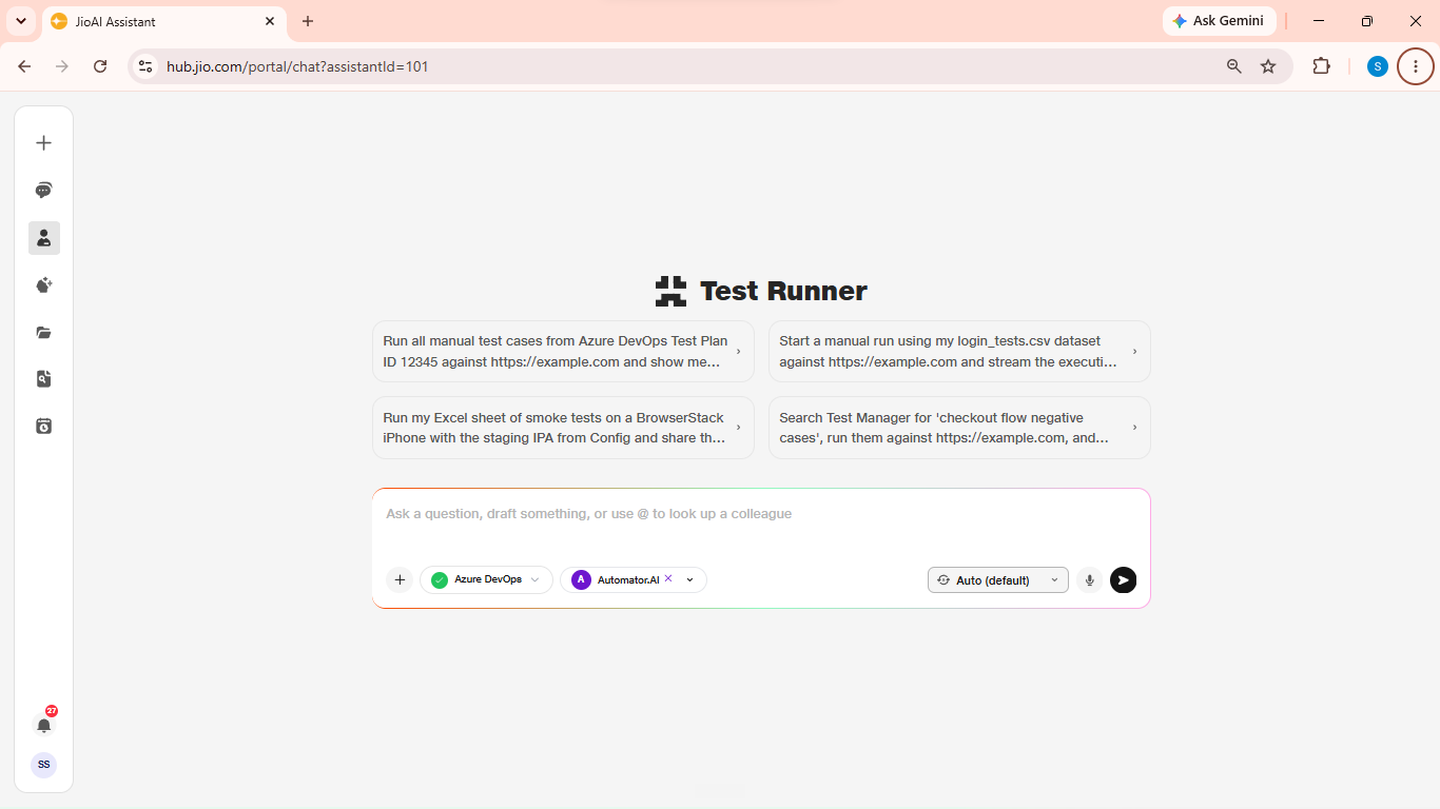Open the Auto (default) model dropdown
This screenshot has width=1440, height=809.
coord(998,580)
